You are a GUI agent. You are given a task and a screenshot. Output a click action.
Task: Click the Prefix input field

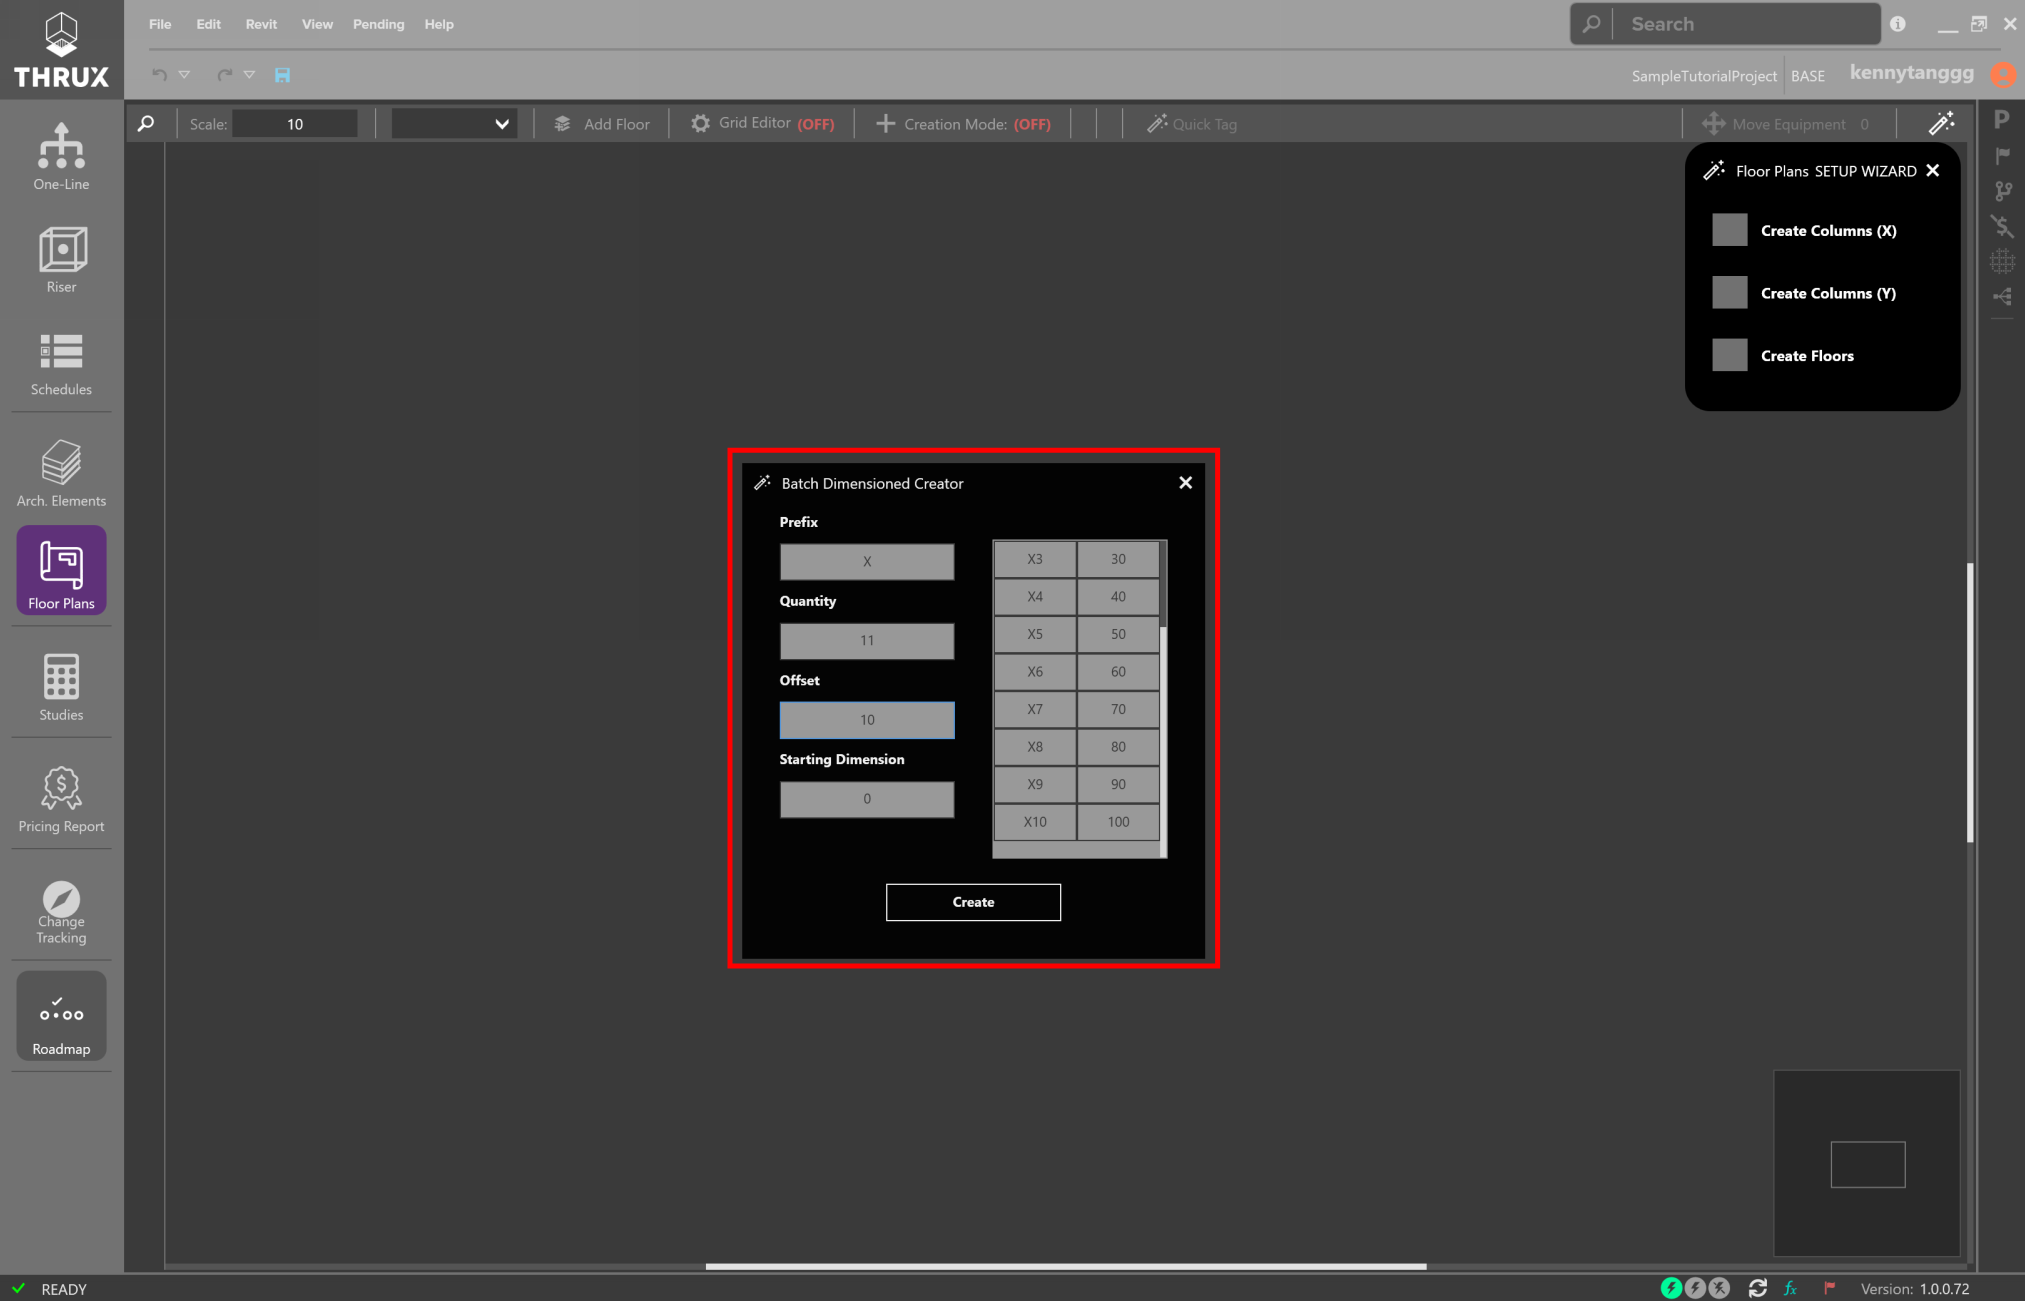point(867,562)
